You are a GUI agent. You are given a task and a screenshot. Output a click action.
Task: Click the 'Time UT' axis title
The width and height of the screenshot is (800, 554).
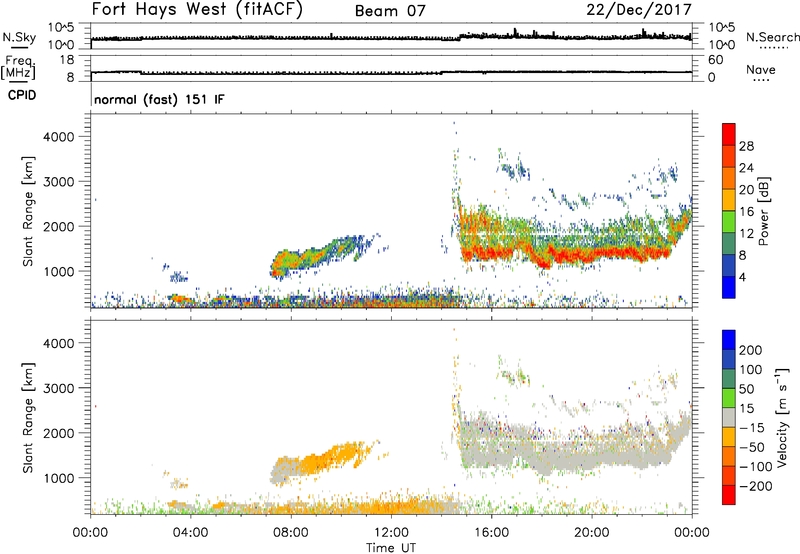[391, 548]
